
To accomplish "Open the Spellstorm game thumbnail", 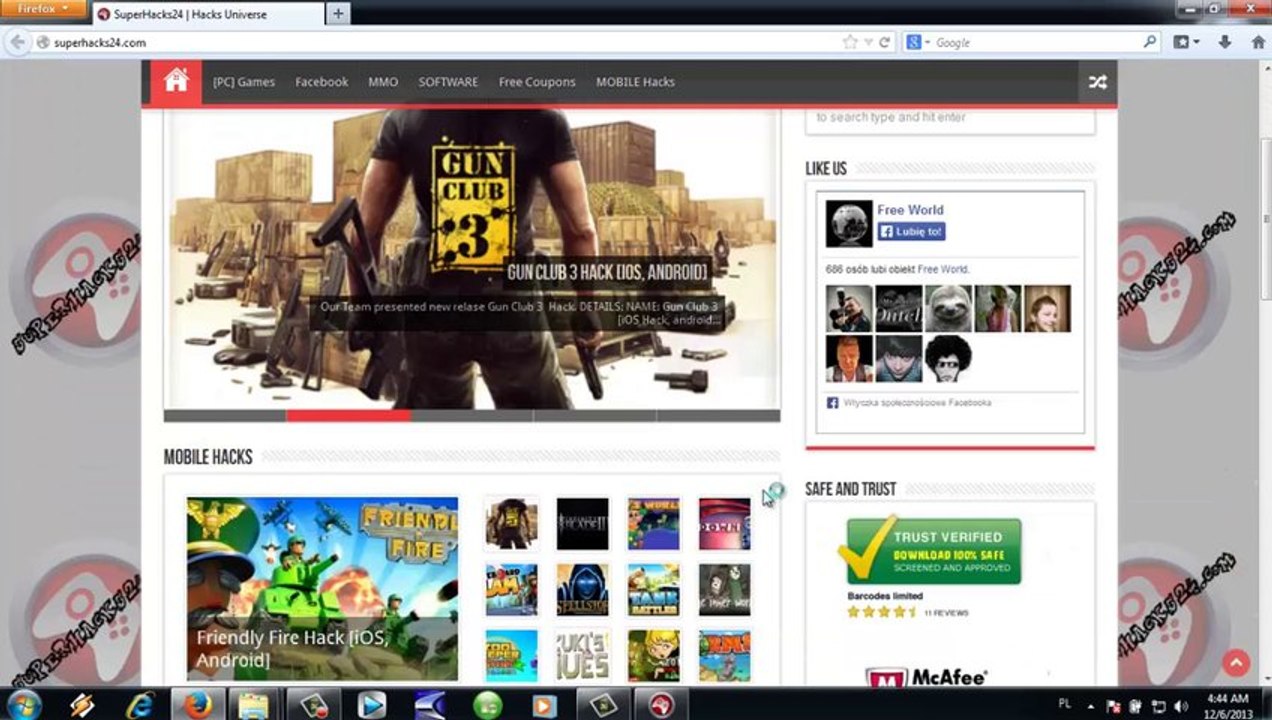I will [582, 590].
